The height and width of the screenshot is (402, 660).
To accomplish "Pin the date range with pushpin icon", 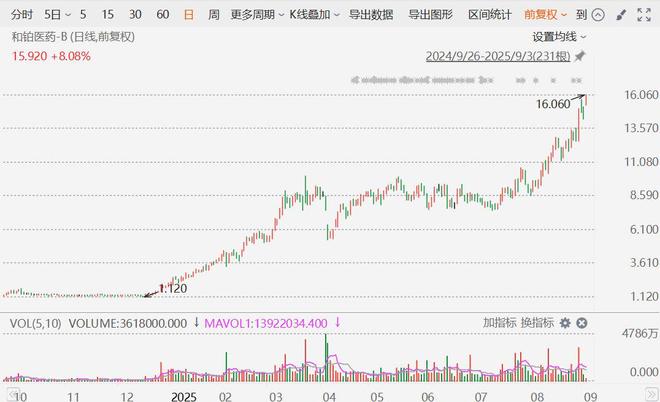I will pyautogui.click(x=580, y=56).
